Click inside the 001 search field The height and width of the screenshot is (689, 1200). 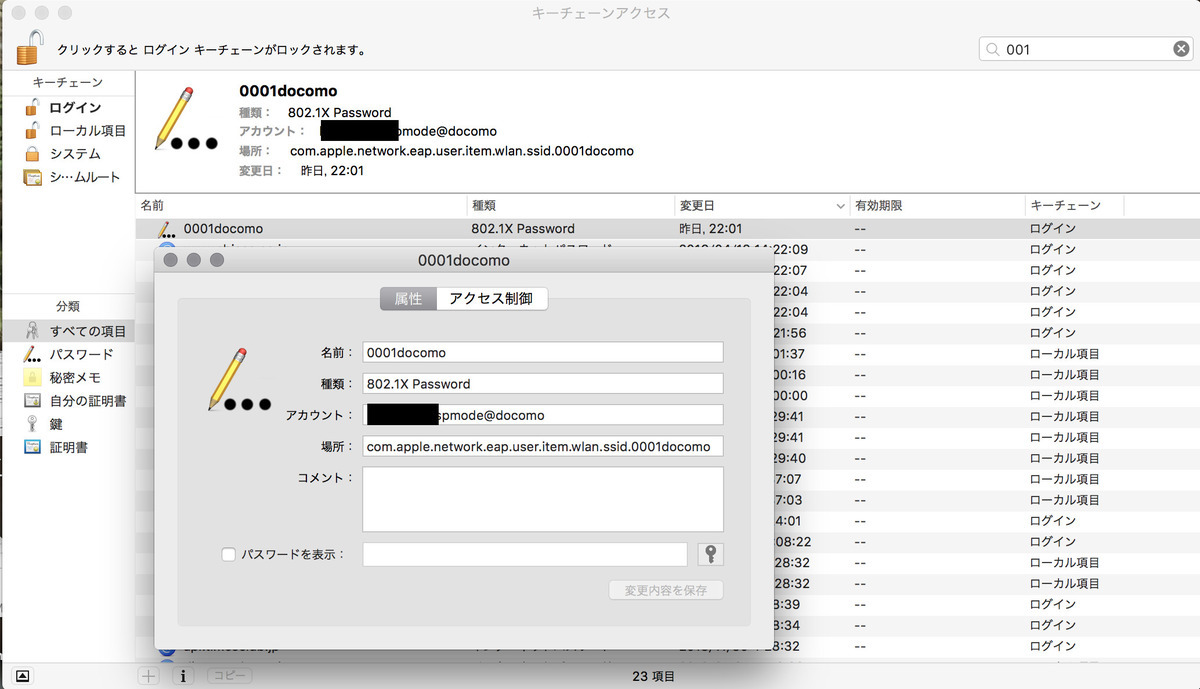pos(1085,49)
